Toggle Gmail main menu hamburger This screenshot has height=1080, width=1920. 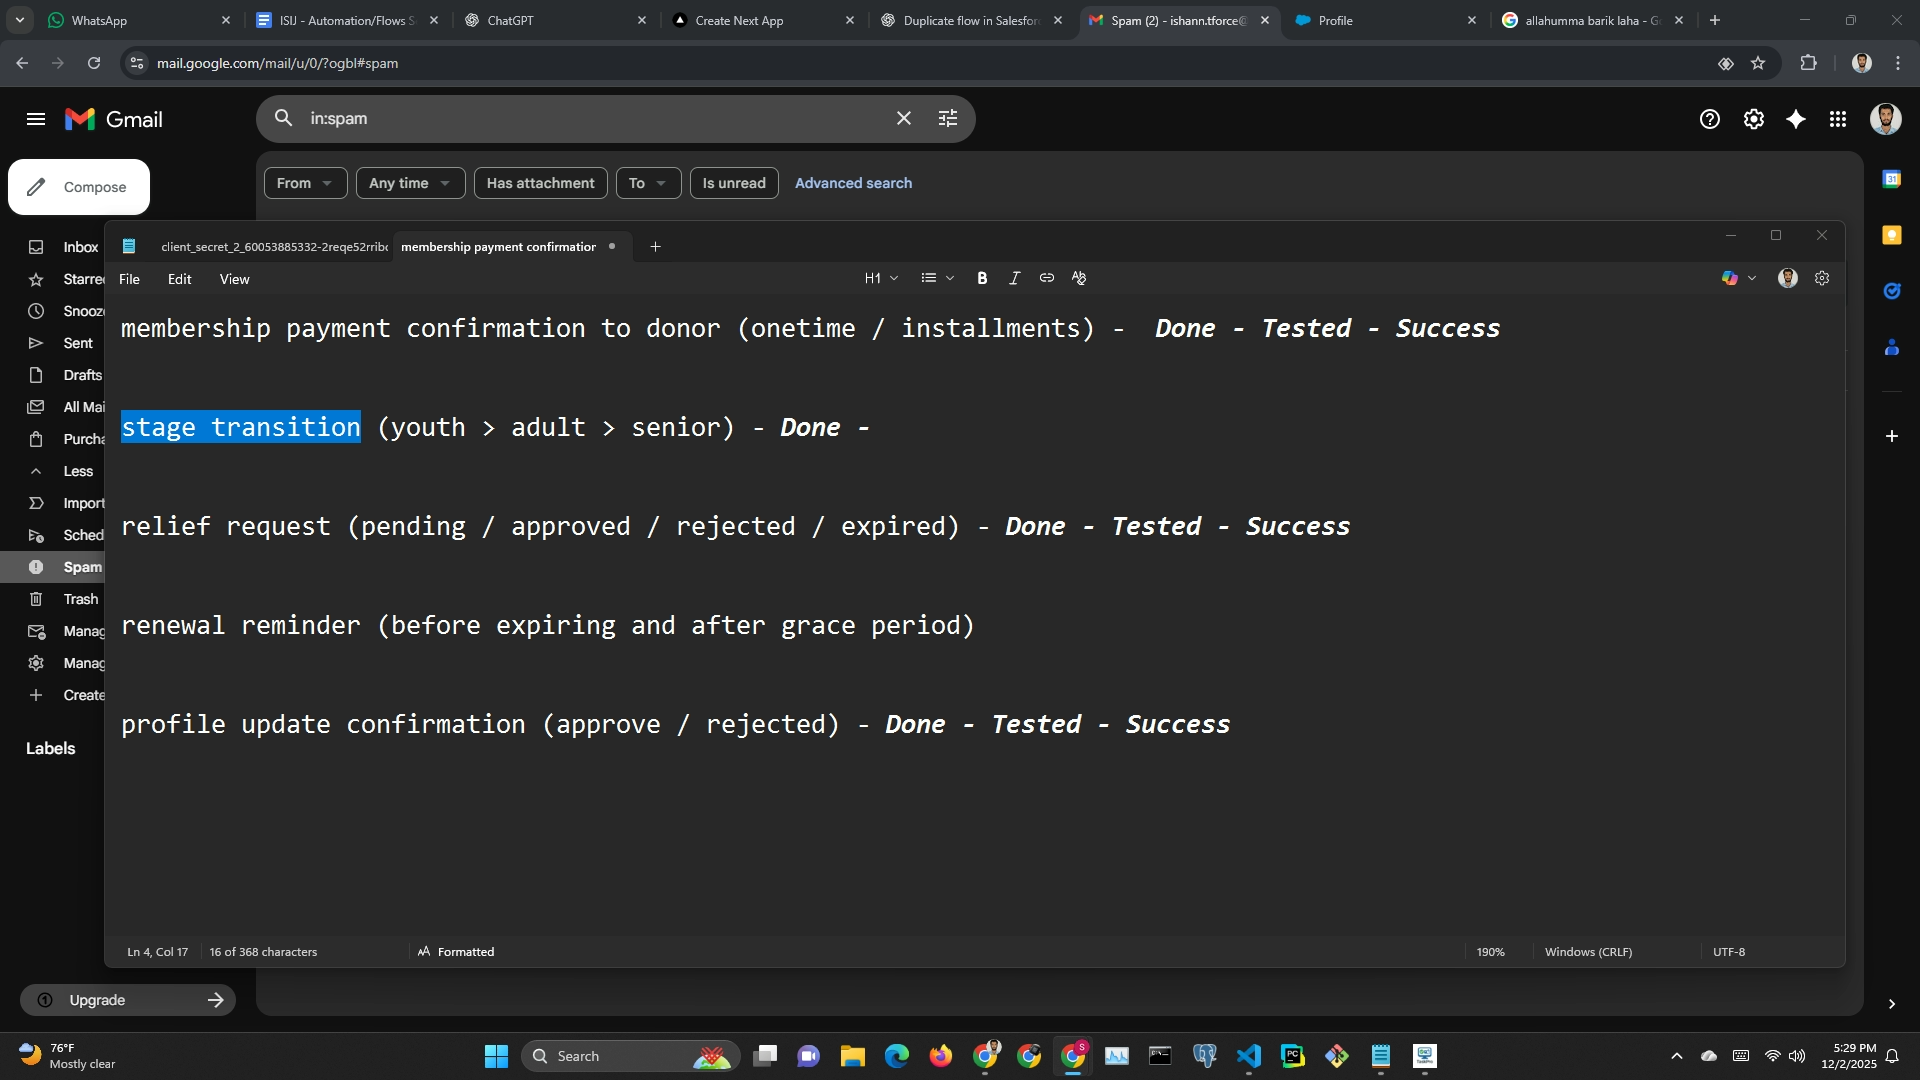point(36,120)
